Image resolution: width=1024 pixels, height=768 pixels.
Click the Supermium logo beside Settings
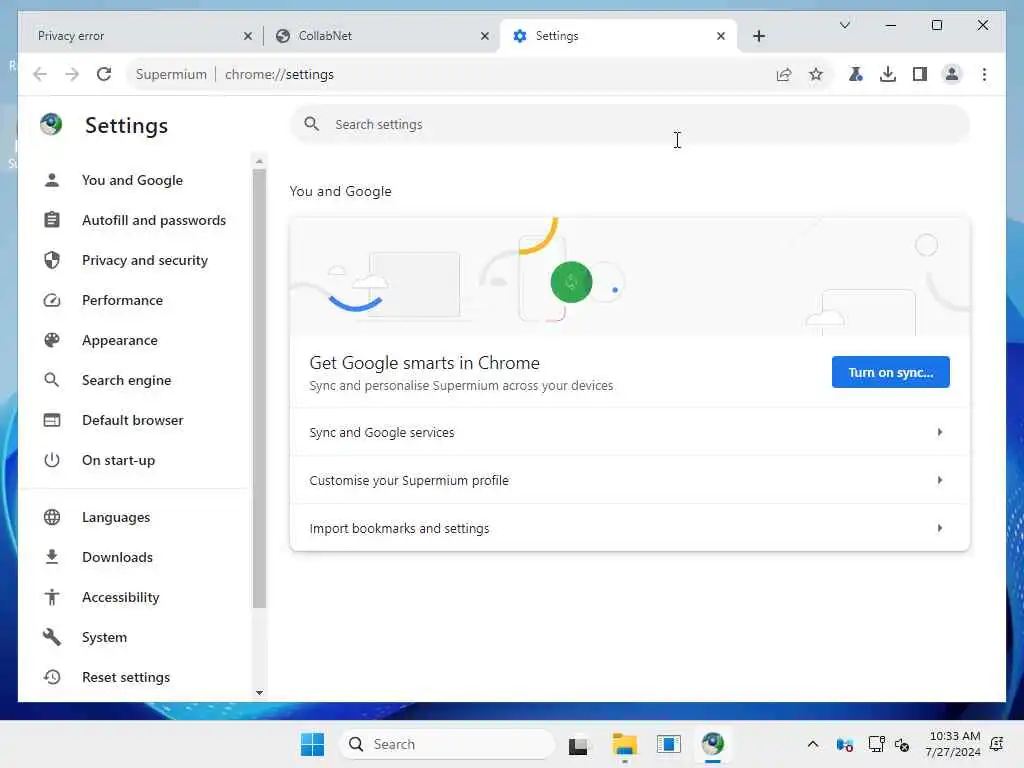[x=51, y=124]
